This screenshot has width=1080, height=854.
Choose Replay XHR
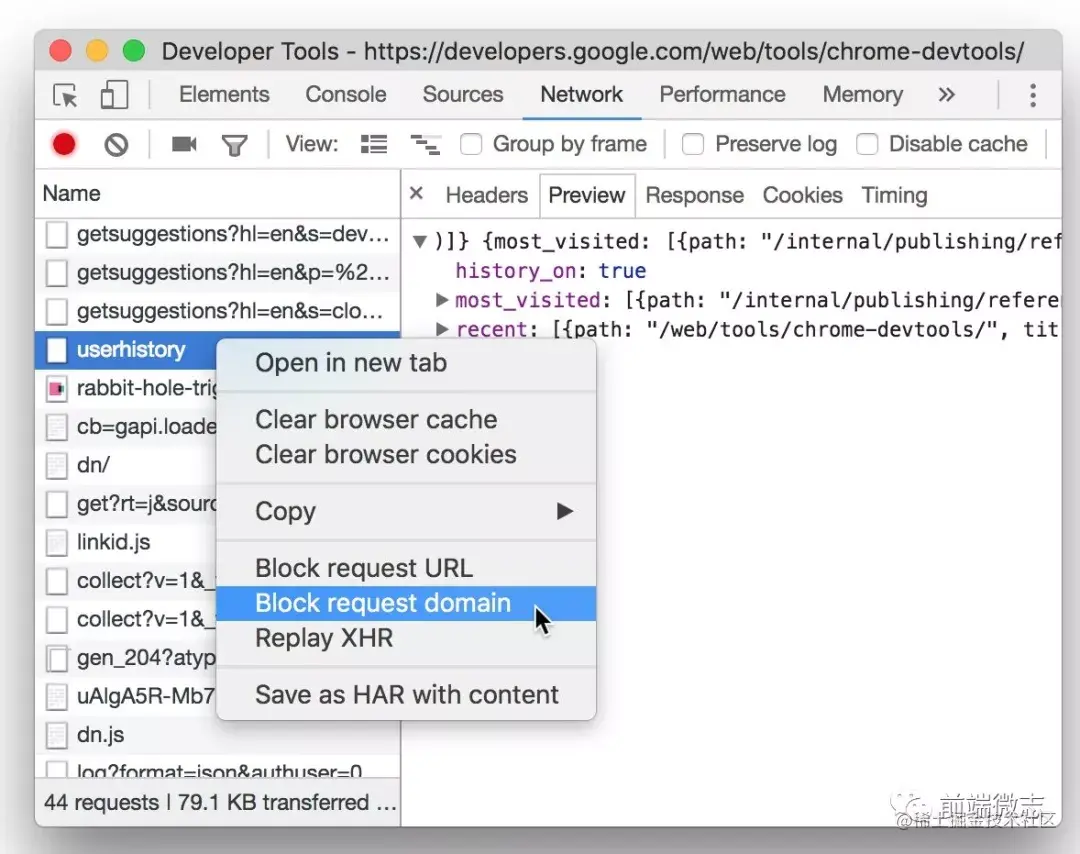click(x=406, y=638)
